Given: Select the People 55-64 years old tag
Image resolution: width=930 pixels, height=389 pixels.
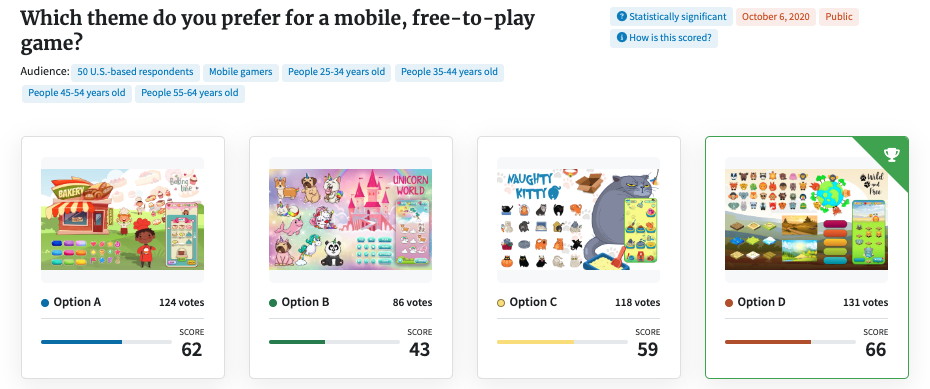Looking at the screenshot, I should (x=190, y=94).
